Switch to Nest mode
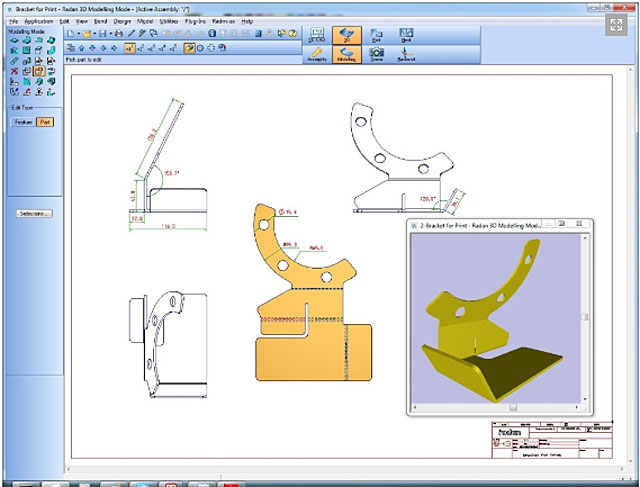This screenshot has height=487, width=640. click(406, 36)
